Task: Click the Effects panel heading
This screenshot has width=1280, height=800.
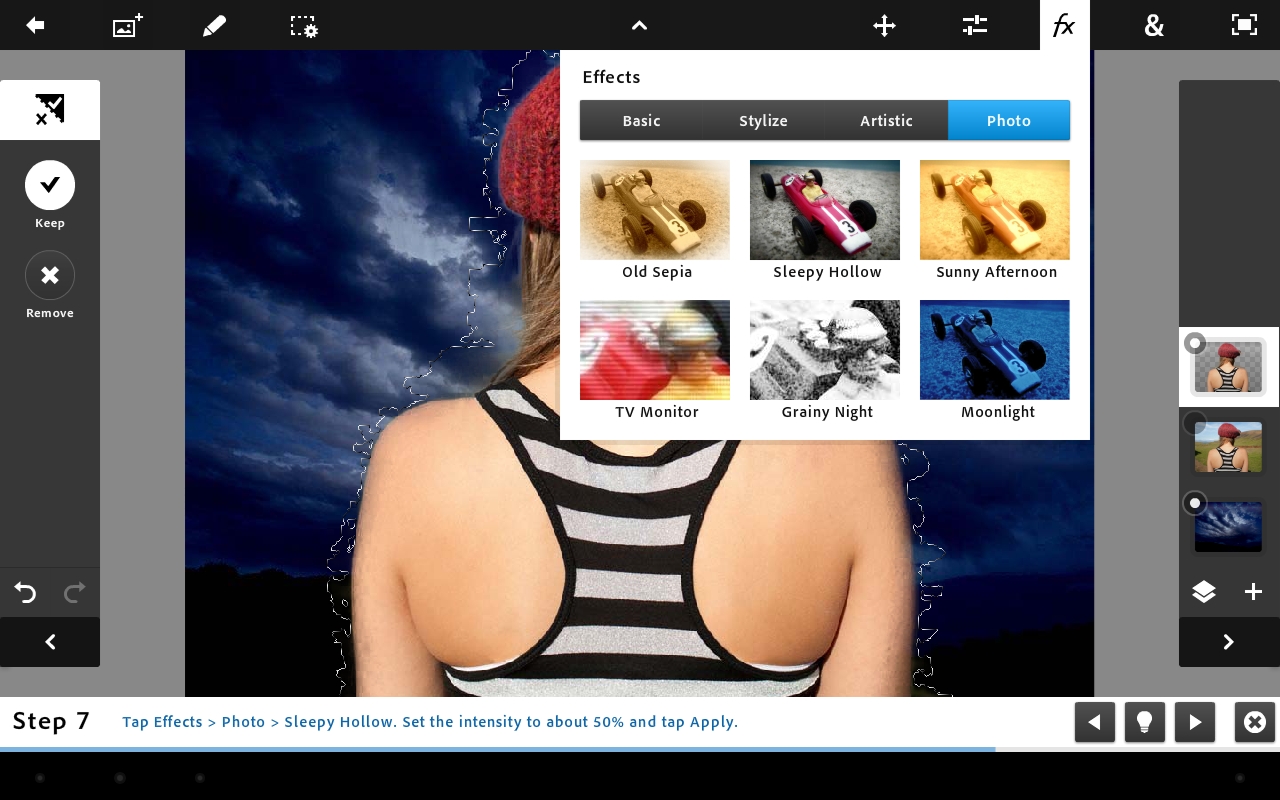Action: point(611,77)
